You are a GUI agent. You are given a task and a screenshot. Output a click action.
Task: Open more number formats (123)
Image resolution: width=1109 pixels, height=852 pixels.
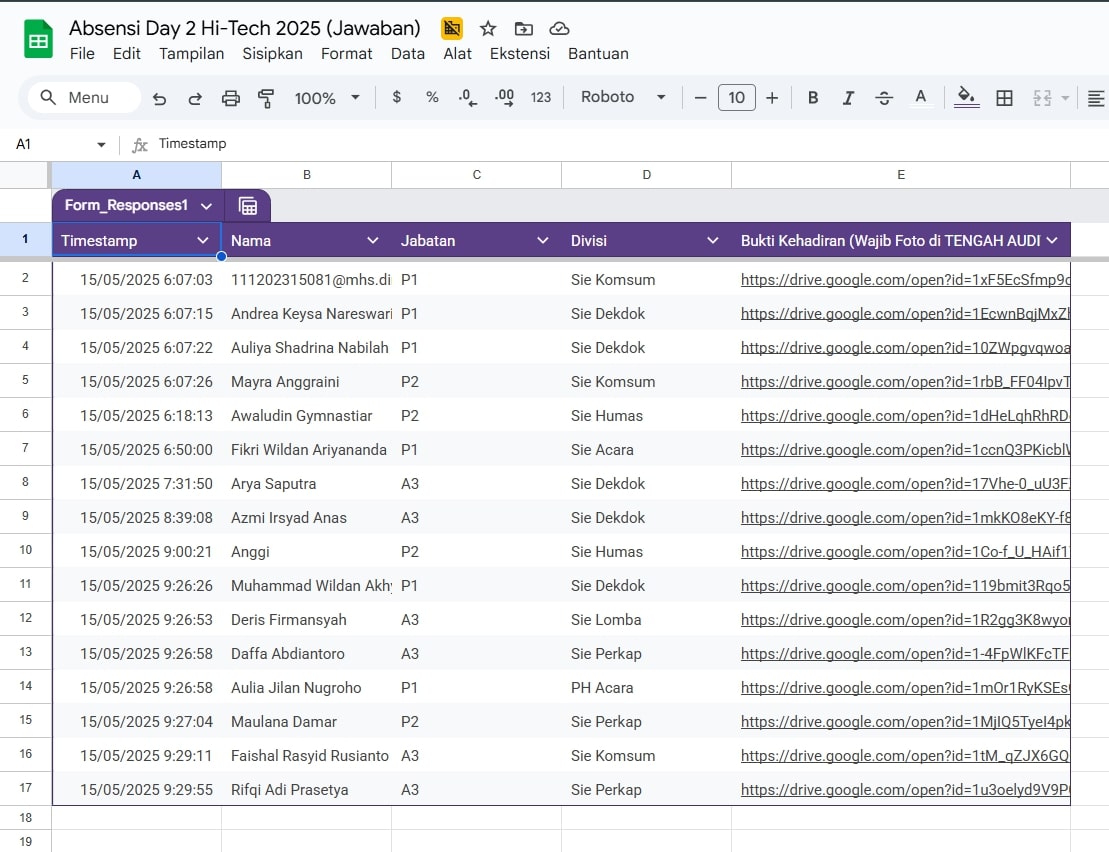(541, 98)
